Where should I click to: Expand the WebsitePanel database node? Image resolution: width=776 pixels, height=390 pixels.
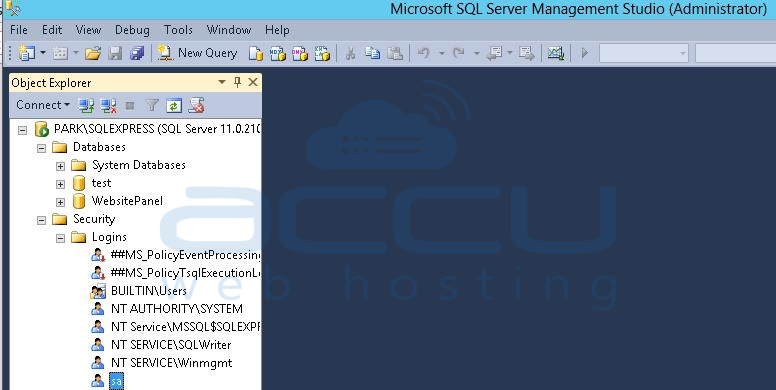click(x=60, y=202)
